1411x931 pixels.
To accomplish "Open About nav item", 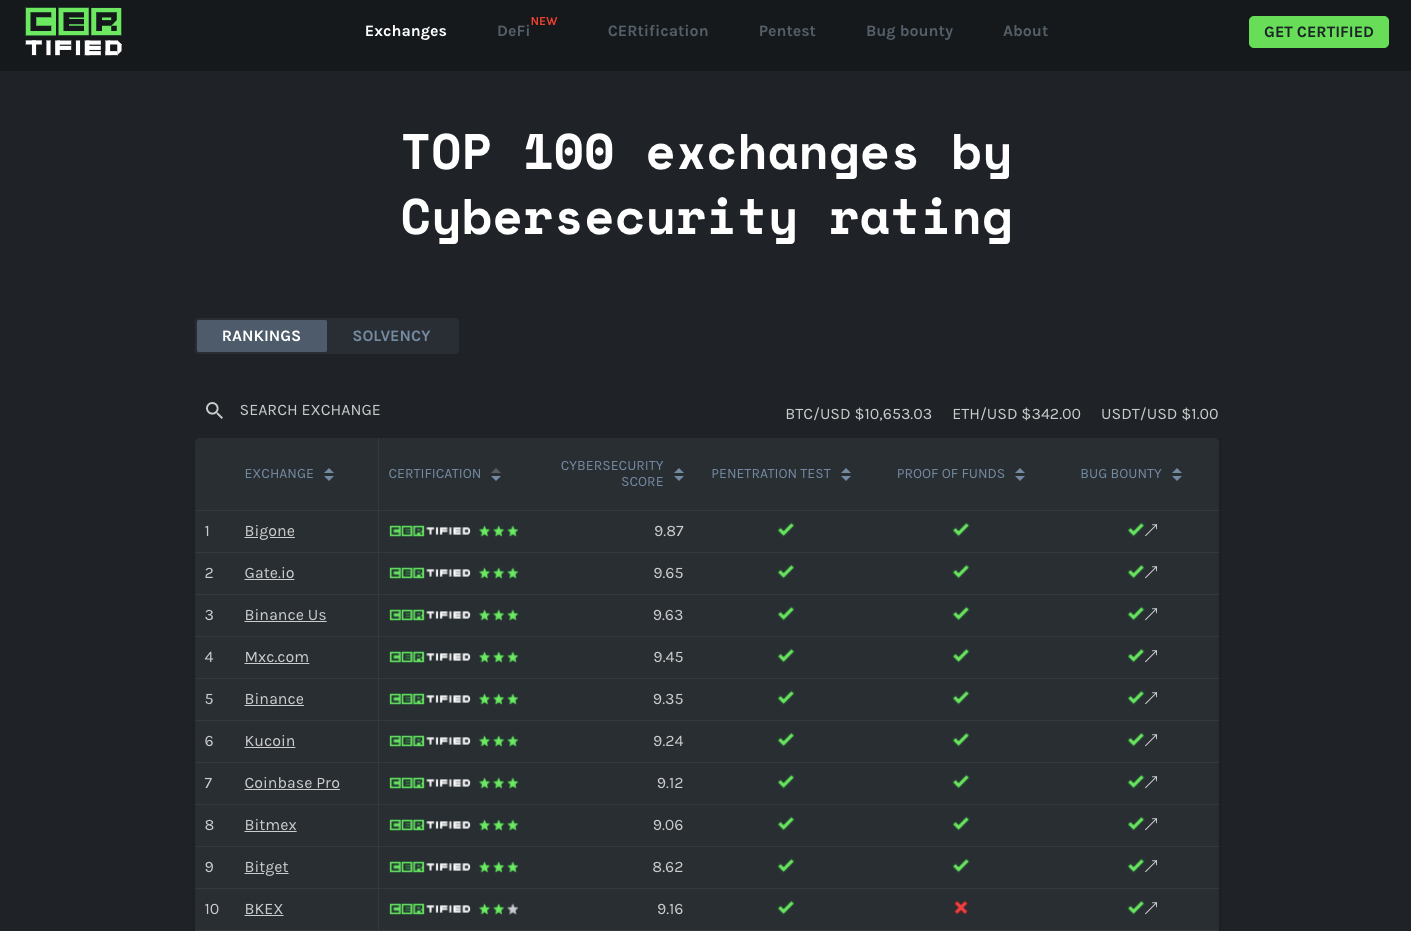I will 1026,31.
